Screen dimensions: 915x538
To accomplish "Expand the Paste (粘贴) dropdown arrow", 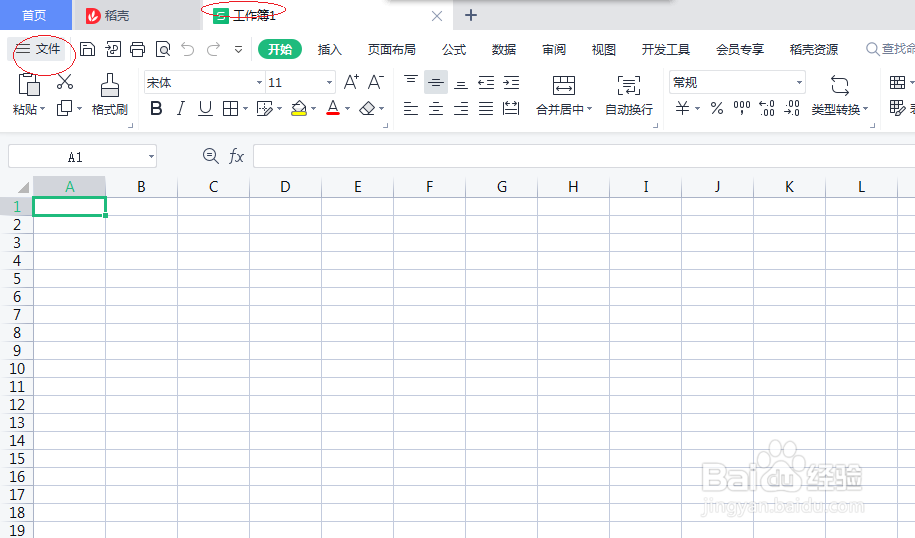I will coord(42,109).
